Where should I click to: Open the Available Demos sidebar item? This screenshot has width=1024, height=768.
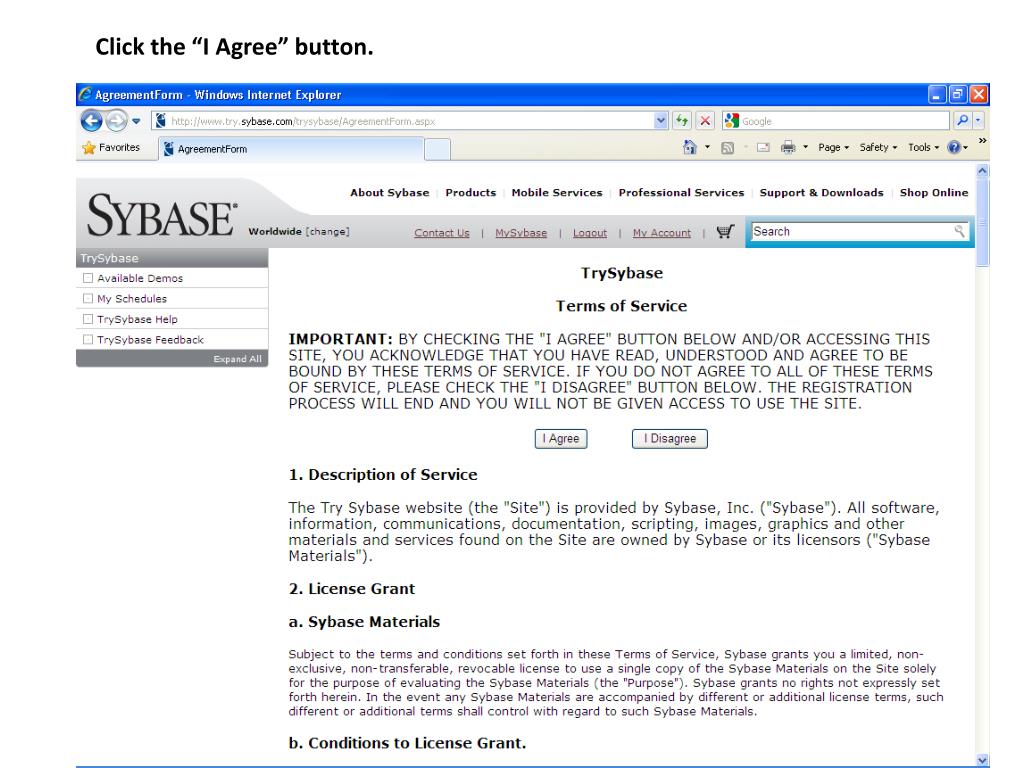(140, 278)
